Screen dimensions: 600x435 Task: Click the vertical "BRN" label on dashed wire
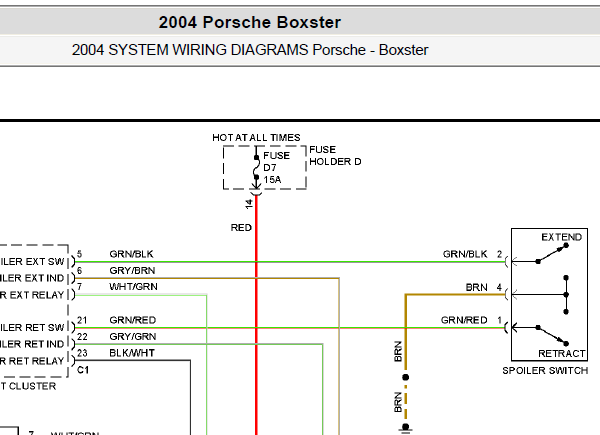(398, 402)
